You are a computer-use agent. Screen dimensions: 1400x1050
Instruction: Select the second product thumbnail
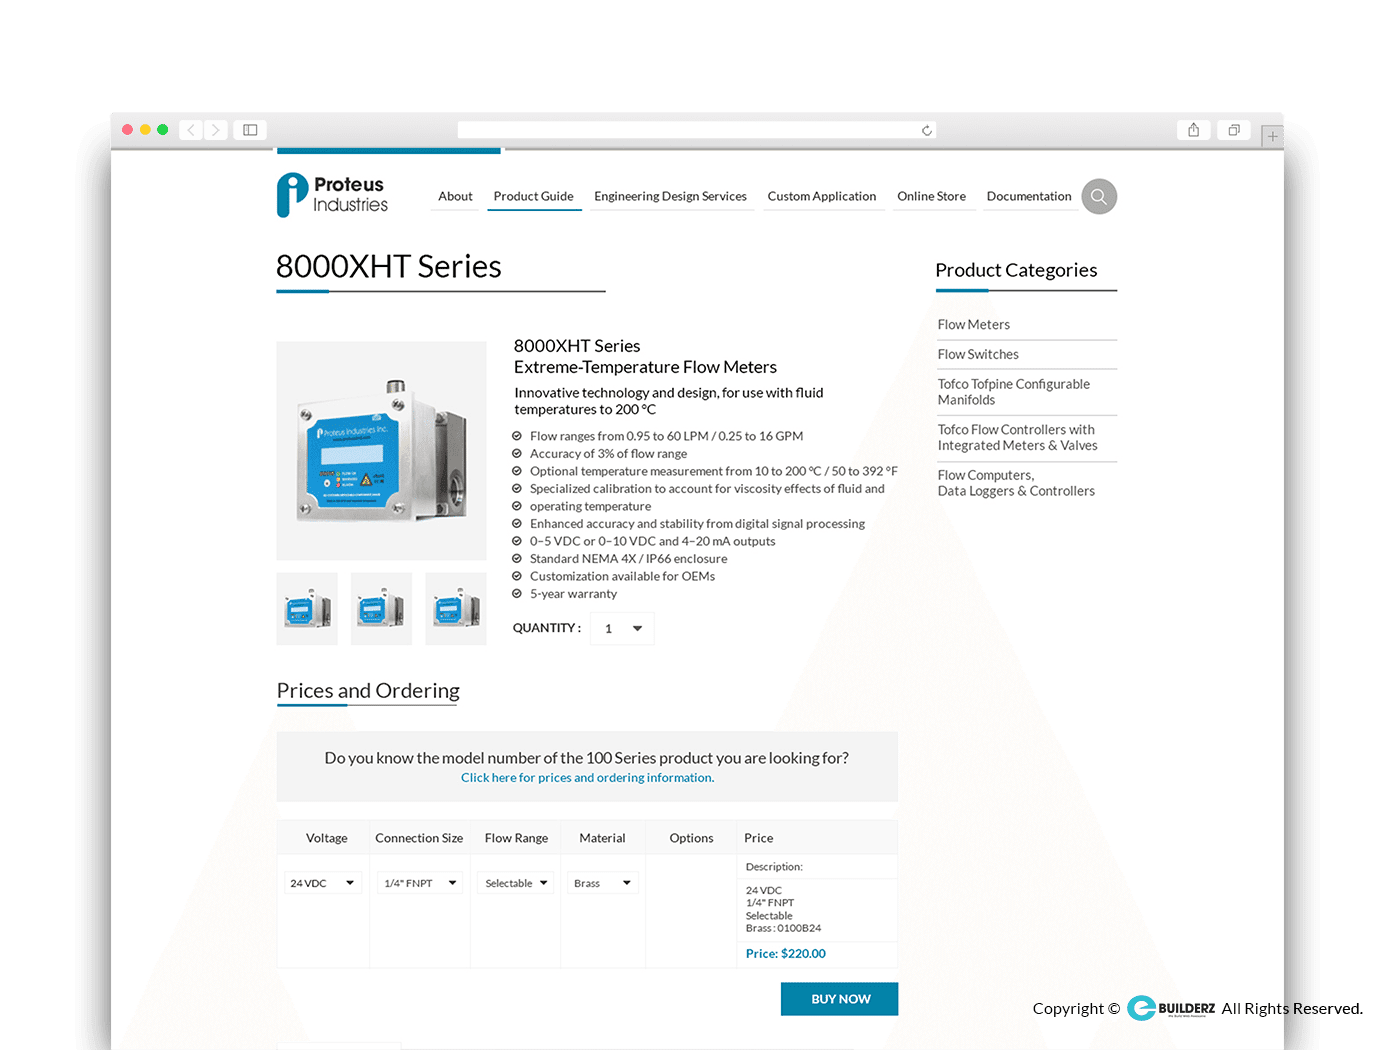pos(381,609)
